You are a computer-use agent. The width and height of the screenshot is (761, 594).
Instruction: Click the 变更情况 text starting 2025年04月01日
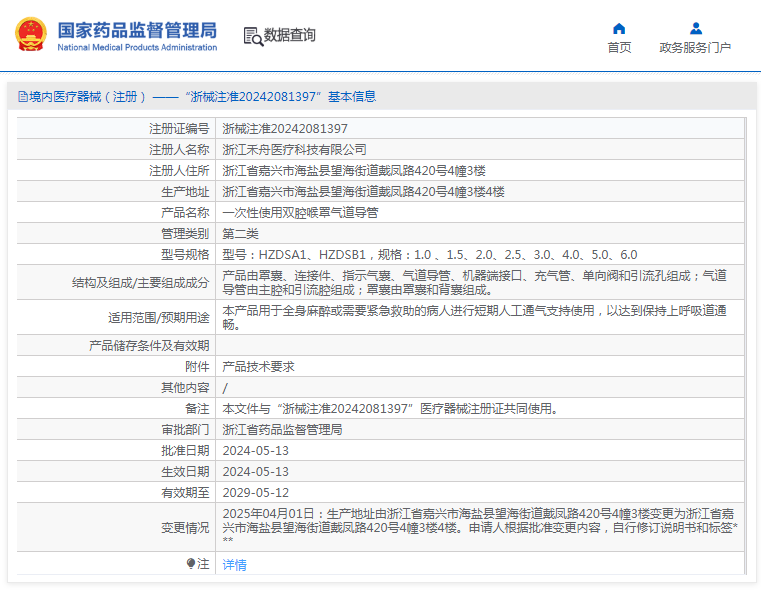480,527
